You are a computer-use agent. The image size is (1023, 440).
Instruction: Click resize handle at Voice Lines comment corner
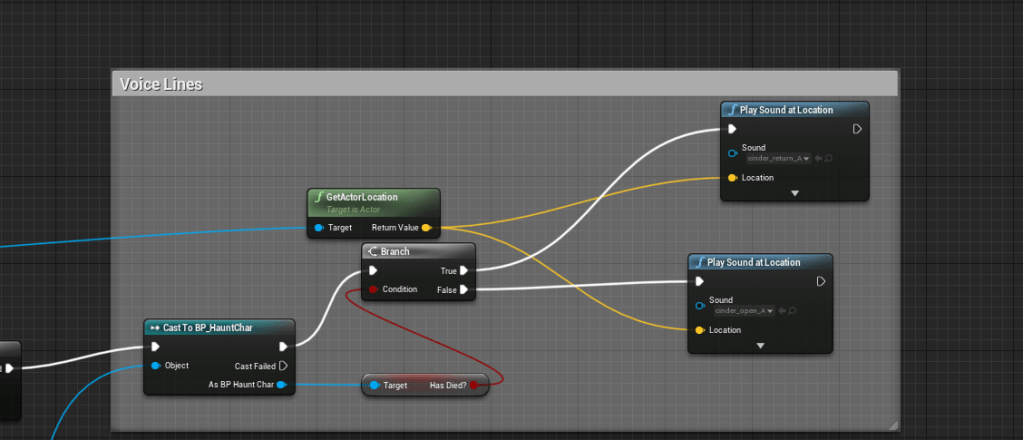pyautogui.click(x=891, y=424)
